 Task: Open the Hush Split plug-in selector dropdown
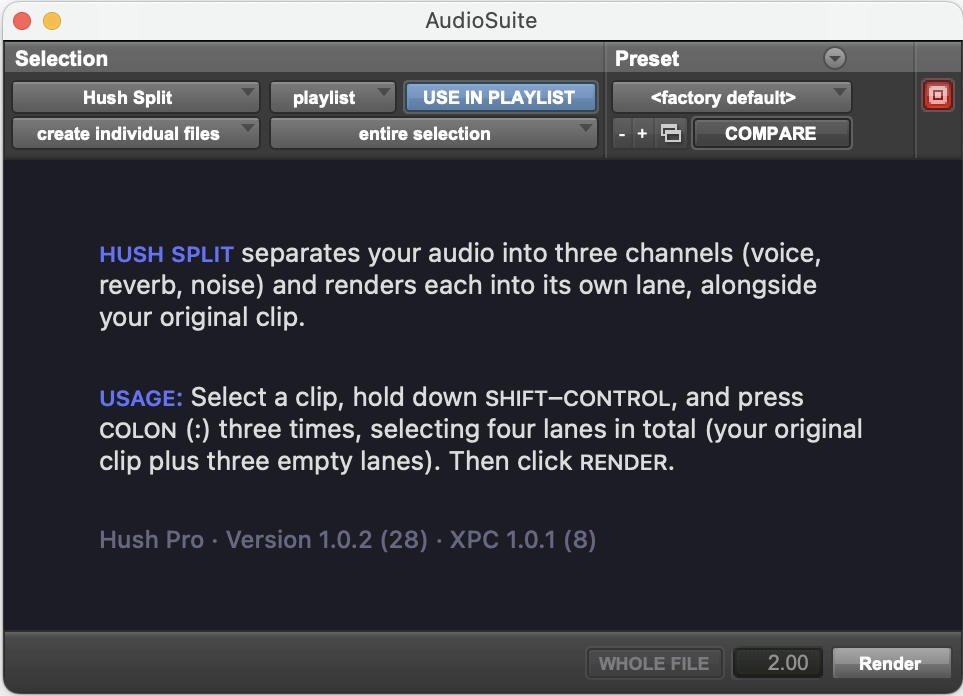pos(136,98)
